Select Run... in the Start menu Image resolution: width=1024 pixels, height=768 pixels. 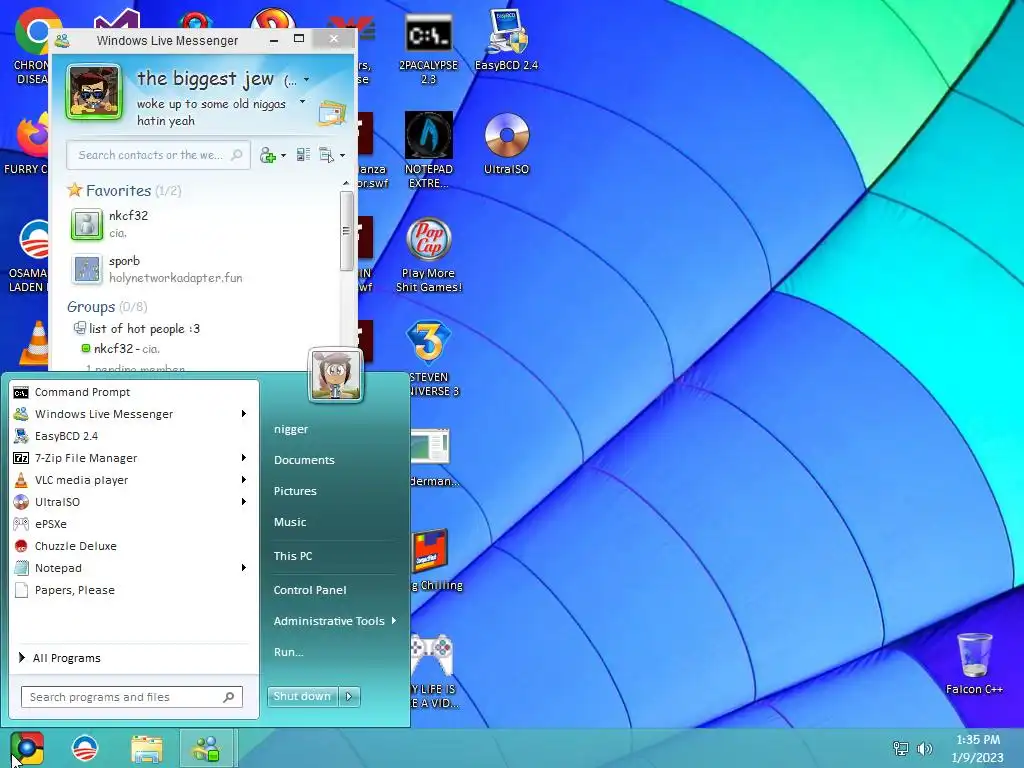point(289,652)
